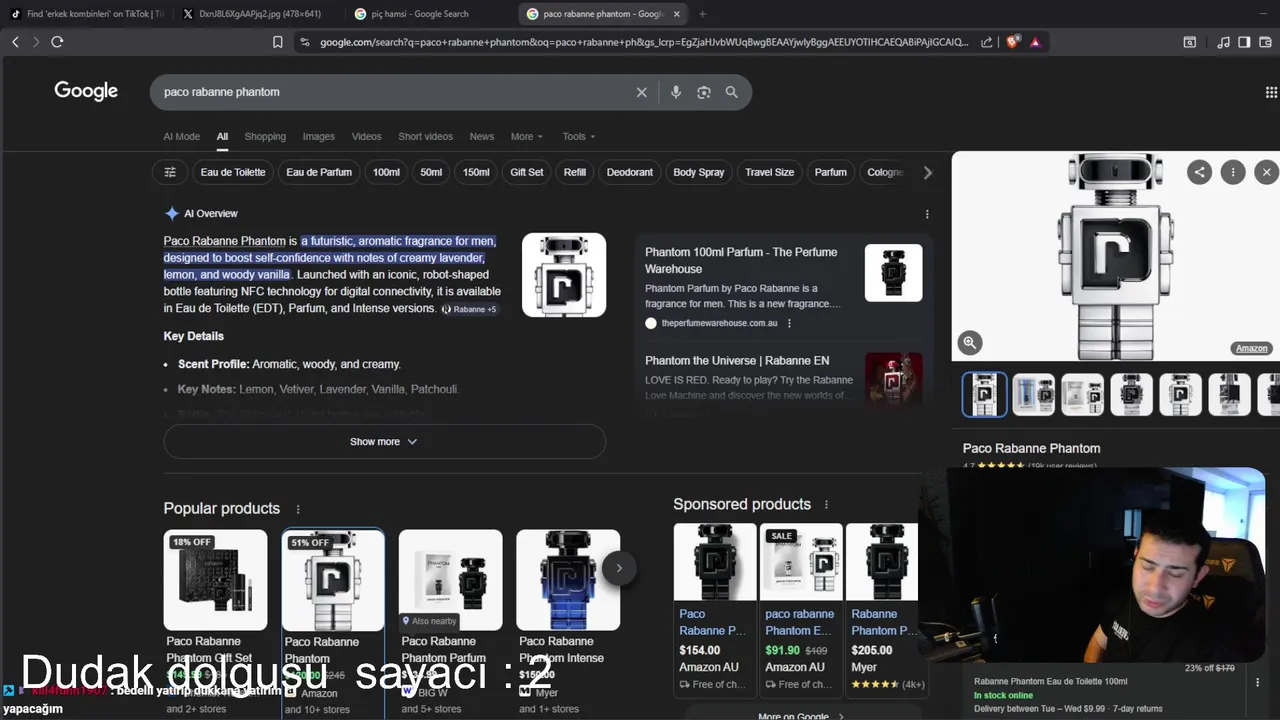Open the search filters slider icon
1280x720 pixels.
click(170, 172)
